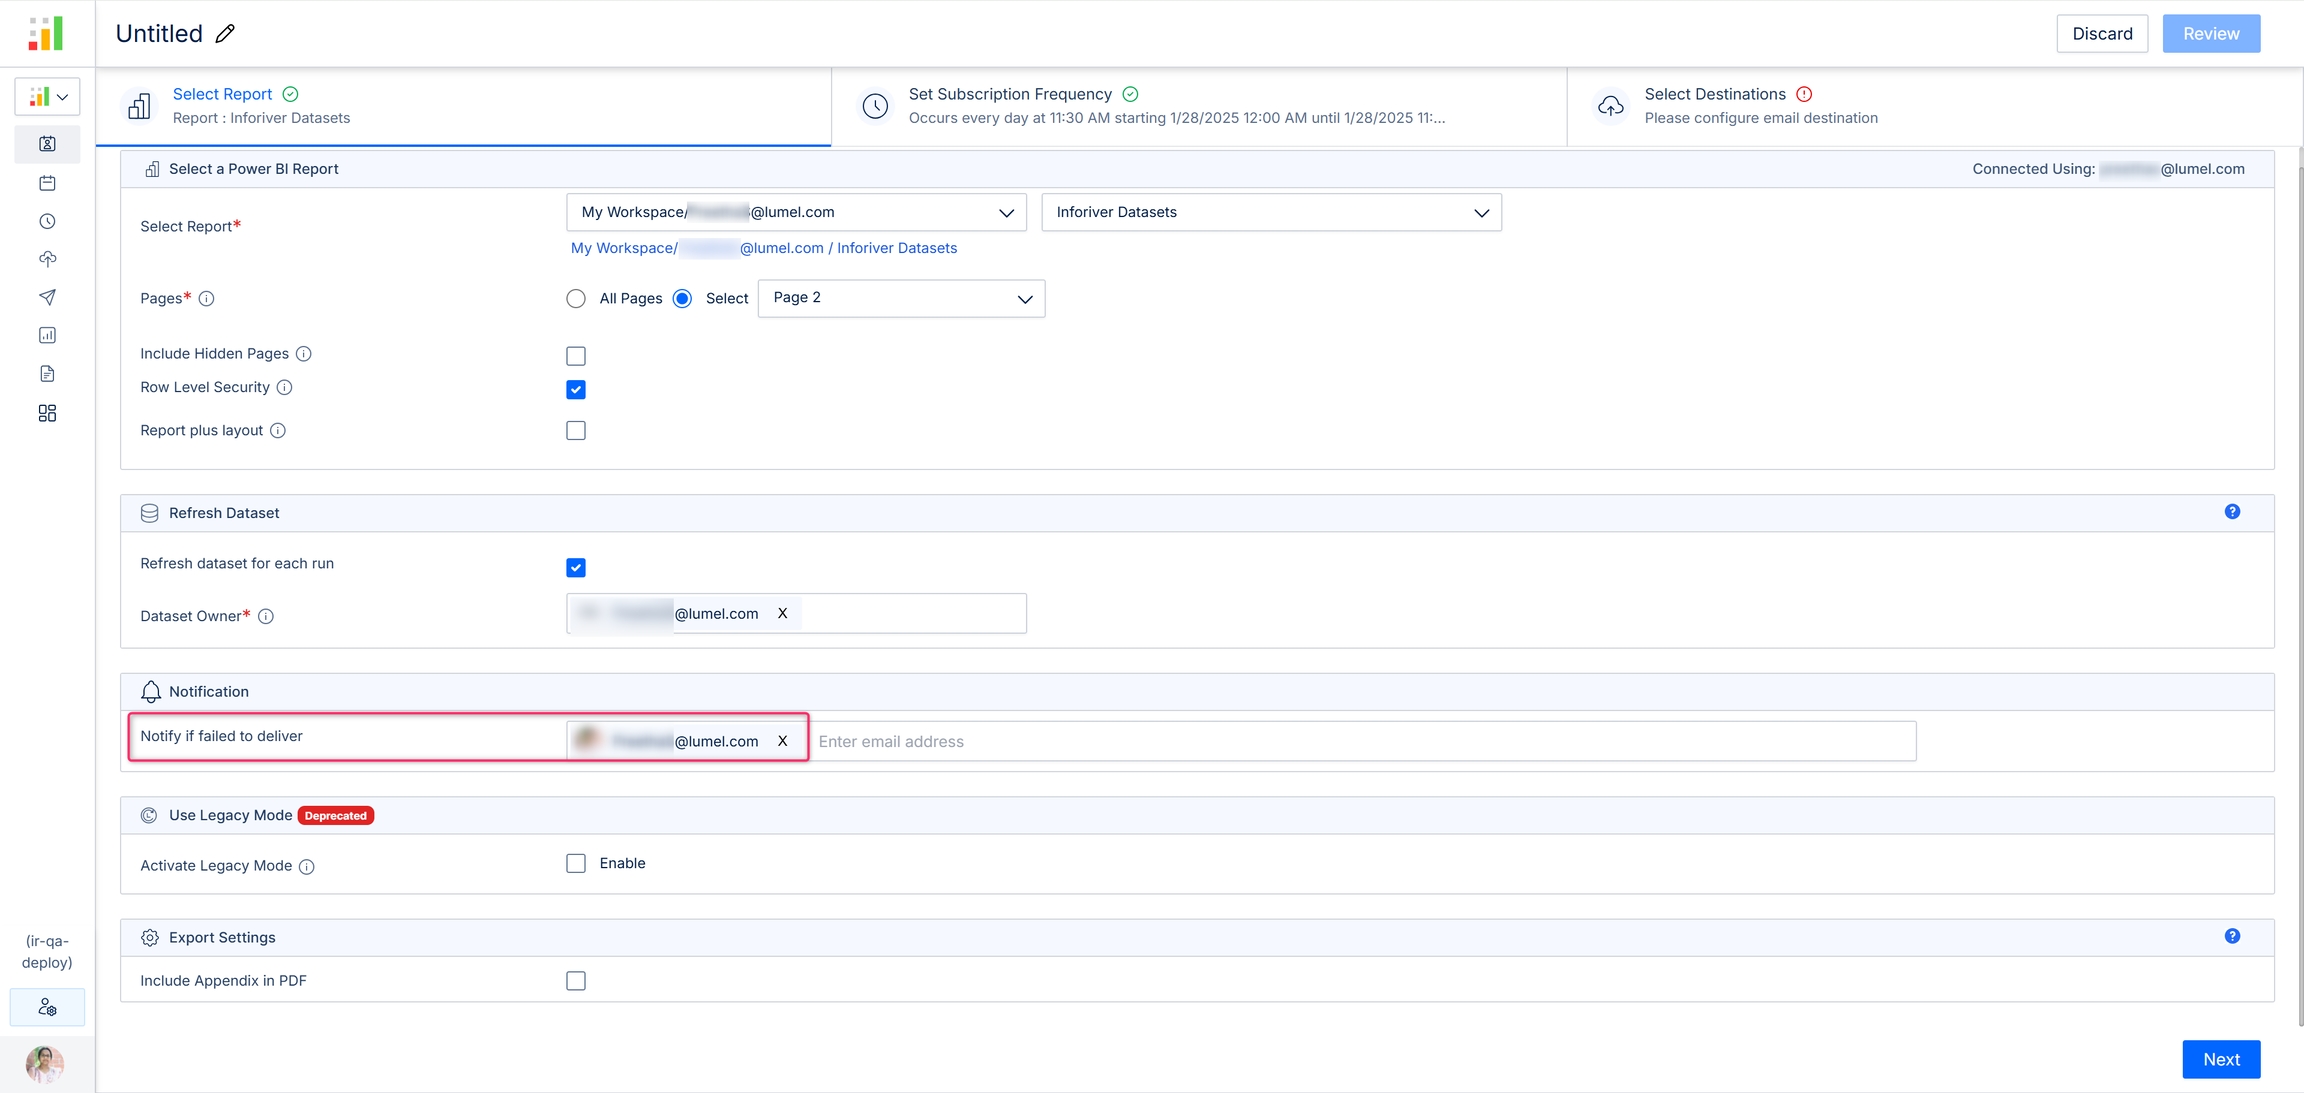Click the Enter email address field
The image size is (2304, 1093).
click(1360, 742)
